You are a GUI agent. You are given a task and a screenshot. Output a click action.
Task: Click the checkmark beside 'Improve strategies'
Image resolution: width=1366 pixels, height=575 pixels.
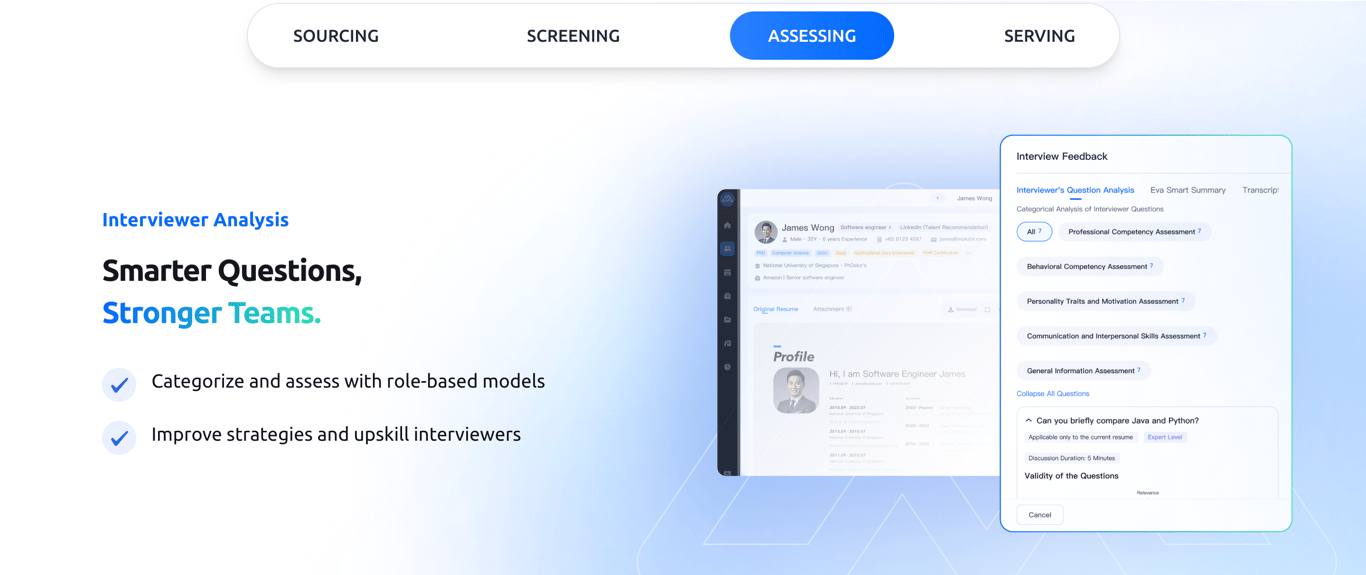point(119,438)
